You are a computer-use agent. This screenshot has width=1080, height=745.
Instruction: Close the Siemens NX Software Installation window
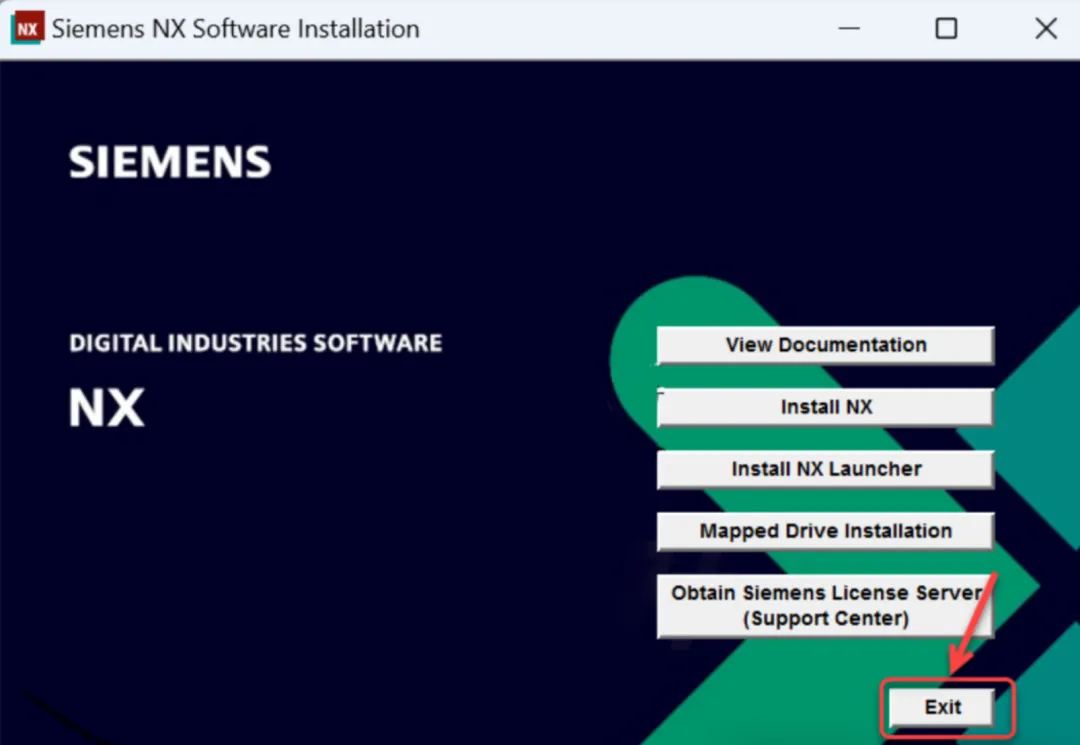coord(1046,28)
